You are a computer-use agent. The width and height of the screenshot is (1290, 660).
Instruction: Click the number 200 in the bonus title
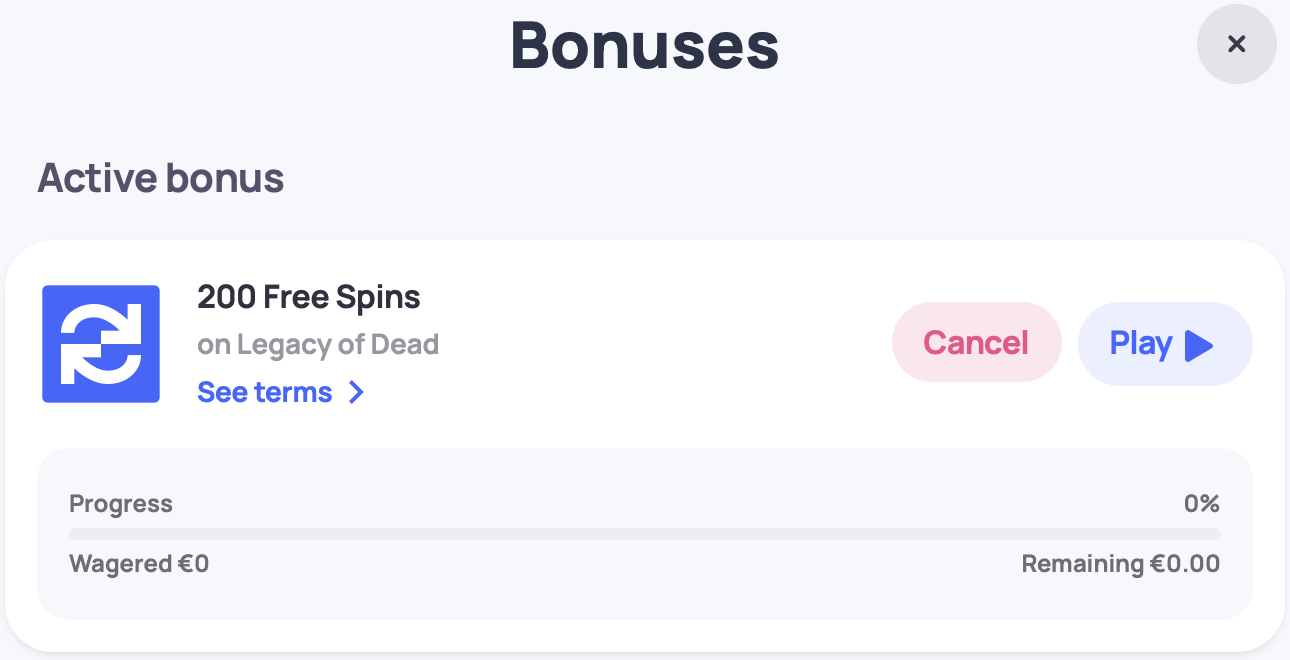pyautogui.click(x=226, y=297)
